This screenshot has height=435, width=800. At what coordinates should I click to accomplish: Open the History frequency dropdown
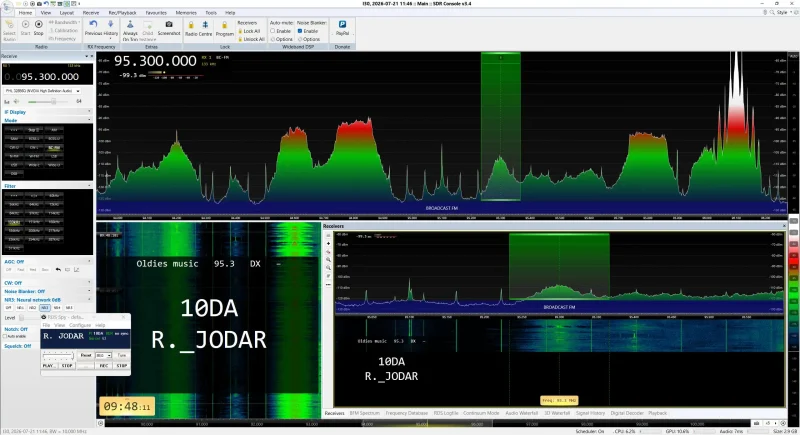point(110,29)
